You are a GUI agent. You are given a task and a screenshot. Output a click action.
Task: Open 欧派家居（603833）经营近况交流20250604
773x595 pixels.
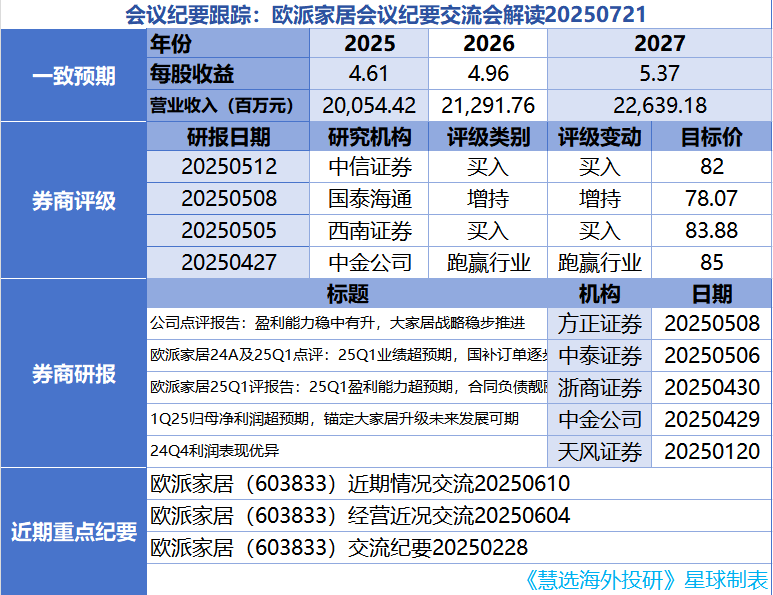coord(459,516)
